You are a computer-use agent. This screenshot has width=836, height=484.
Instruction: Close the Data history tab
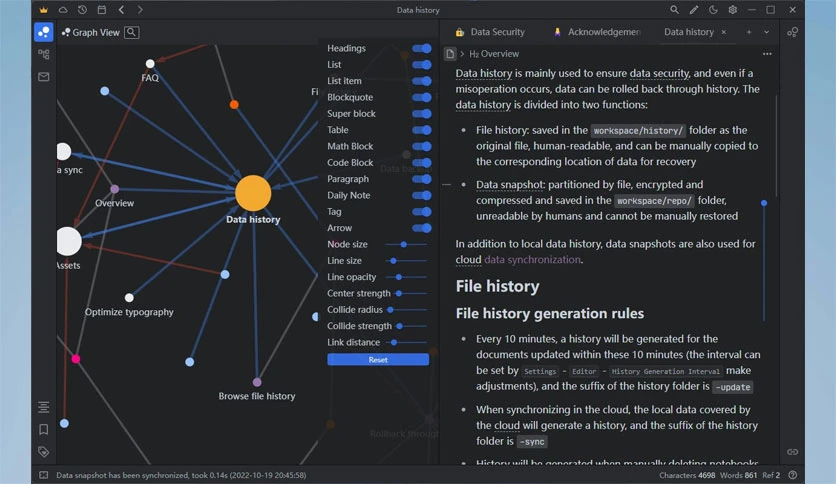coord(724,32)
